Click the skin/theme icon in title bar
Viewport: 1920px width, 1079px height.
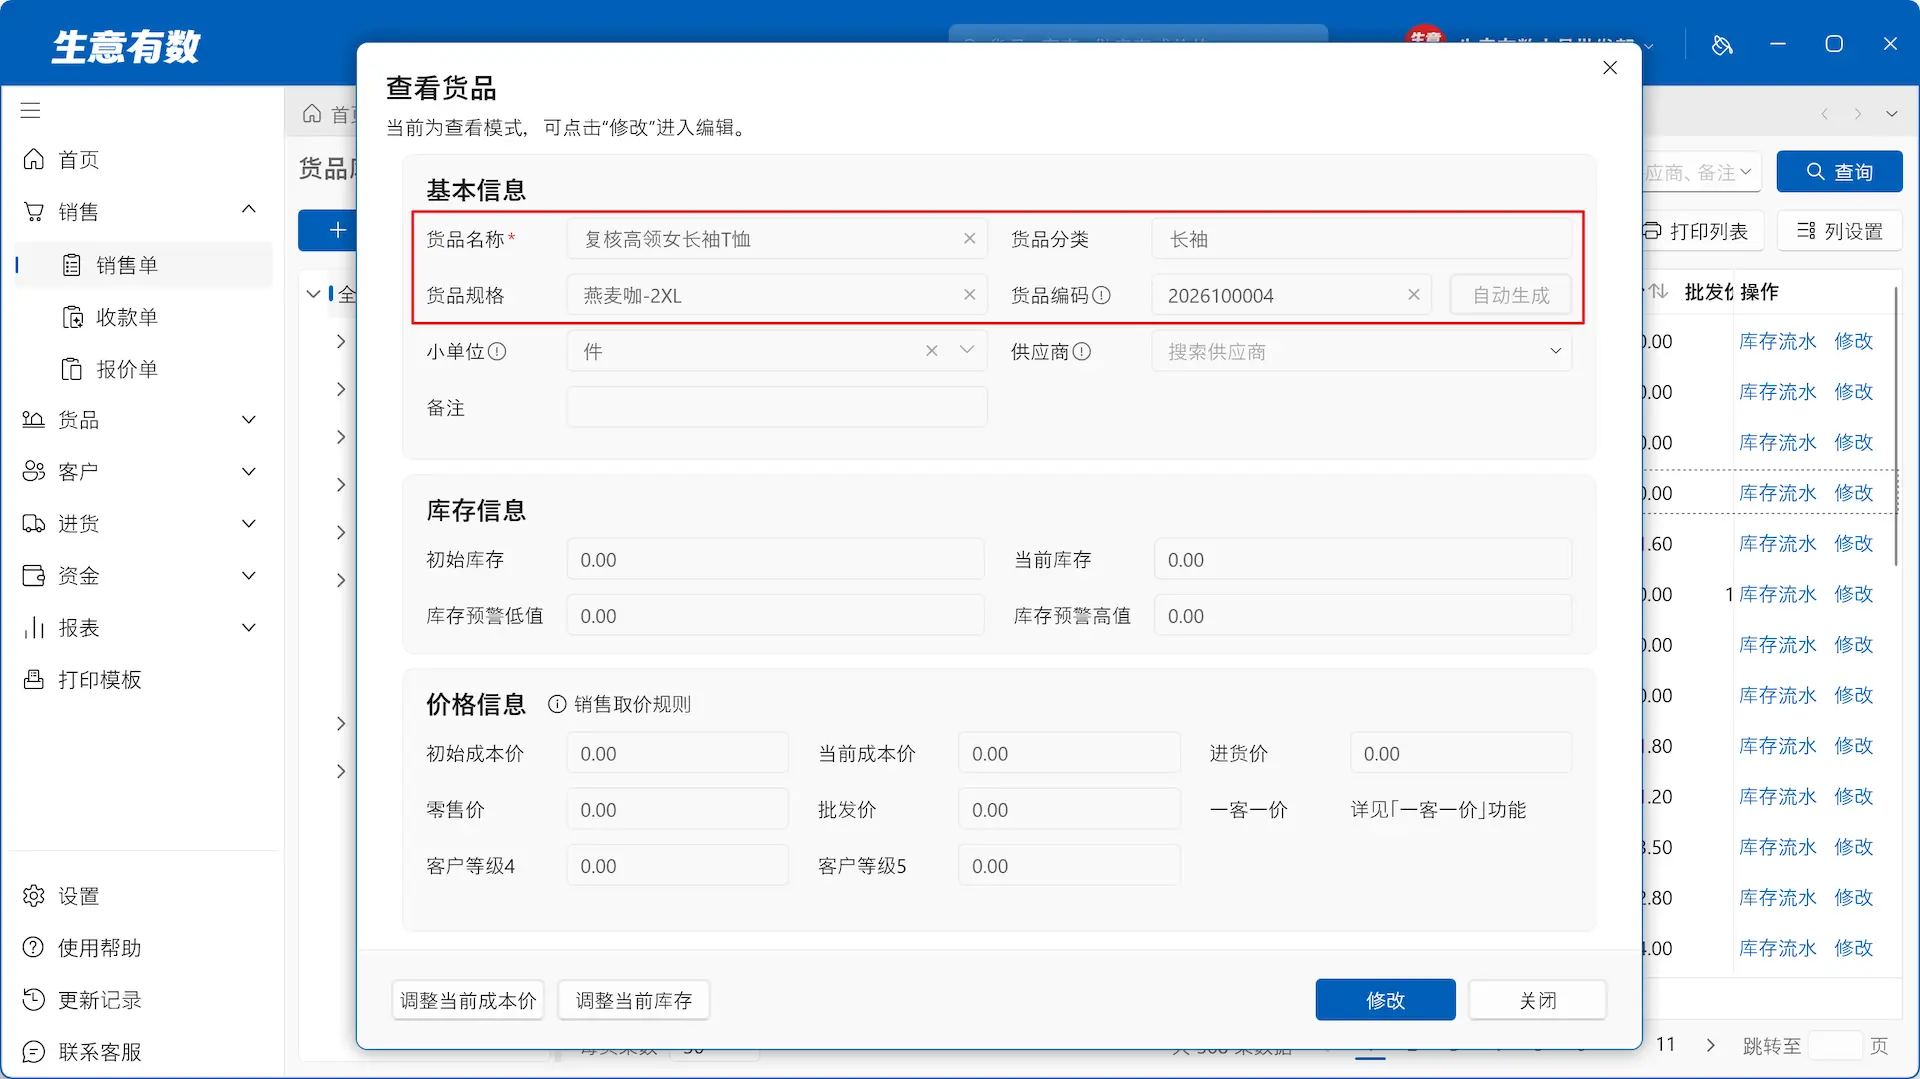pos(1722,44)
